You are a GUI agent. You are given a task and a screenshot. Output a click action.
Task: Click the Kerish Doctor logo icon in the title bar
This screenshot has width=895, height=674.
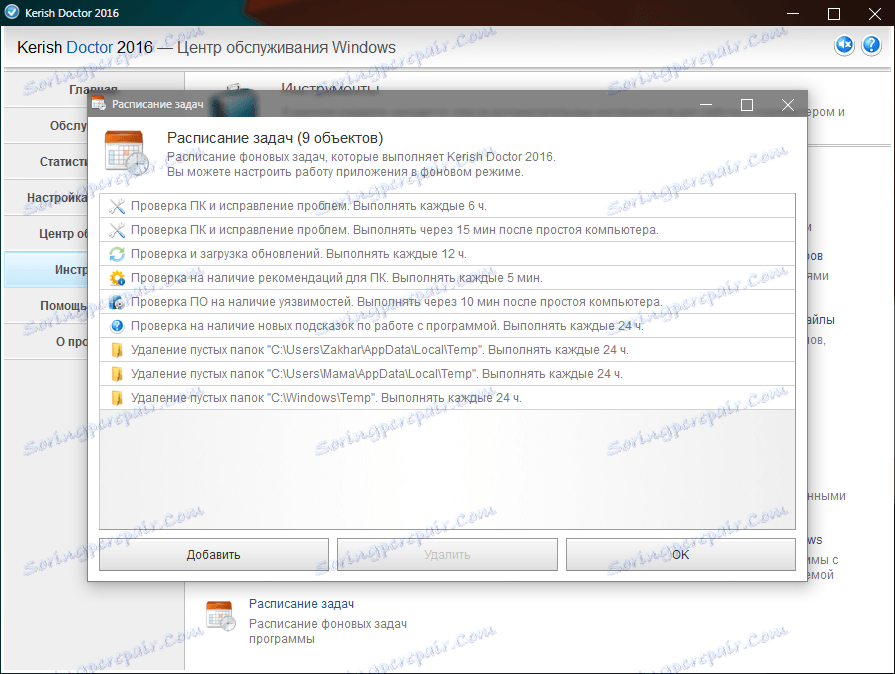[11, 12]
